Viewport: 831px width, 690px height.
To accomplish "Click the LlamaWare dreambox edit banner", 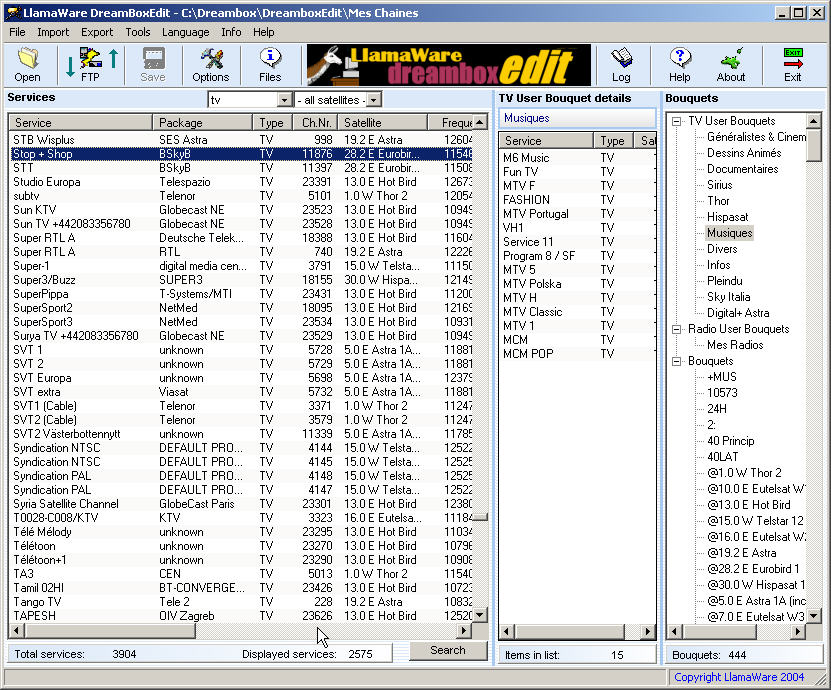I will (448, 65).
